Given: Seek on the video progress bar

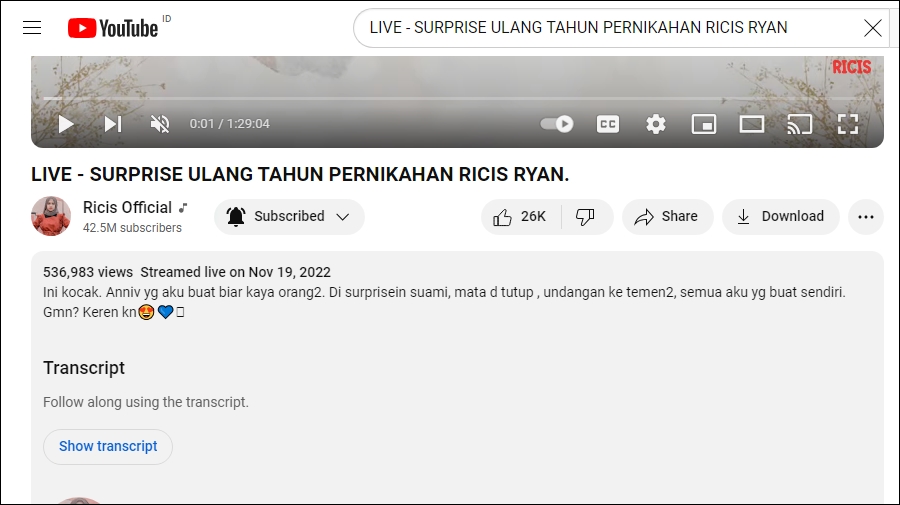Looking at the screenshot, I should tap(457, 99).
